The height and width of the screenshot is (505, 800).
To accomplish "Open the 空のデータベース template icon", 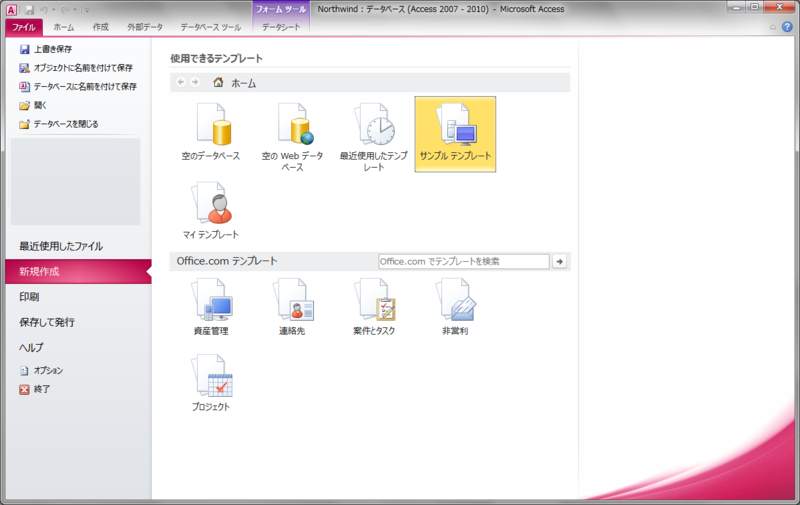I will tap(210, 134).
